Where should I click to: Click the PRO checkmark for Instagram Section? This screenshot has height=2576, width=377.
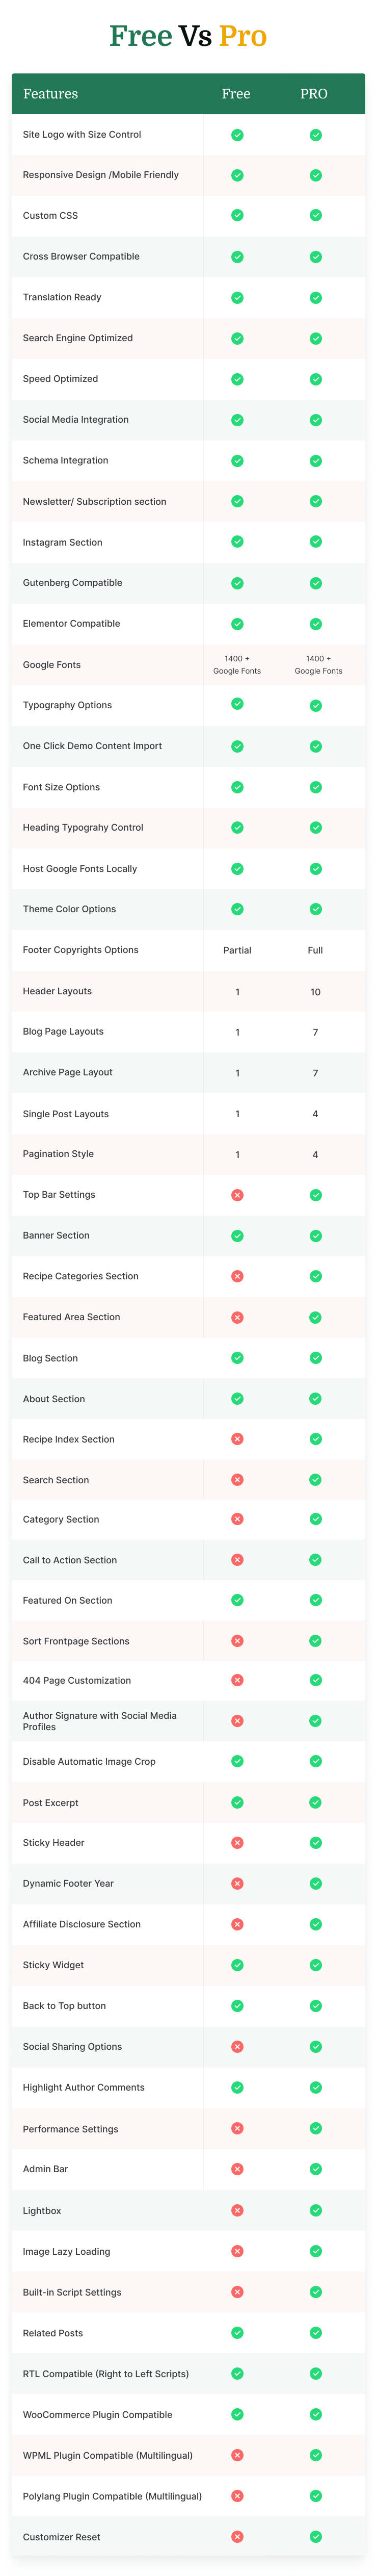click(x=315, y=542)
